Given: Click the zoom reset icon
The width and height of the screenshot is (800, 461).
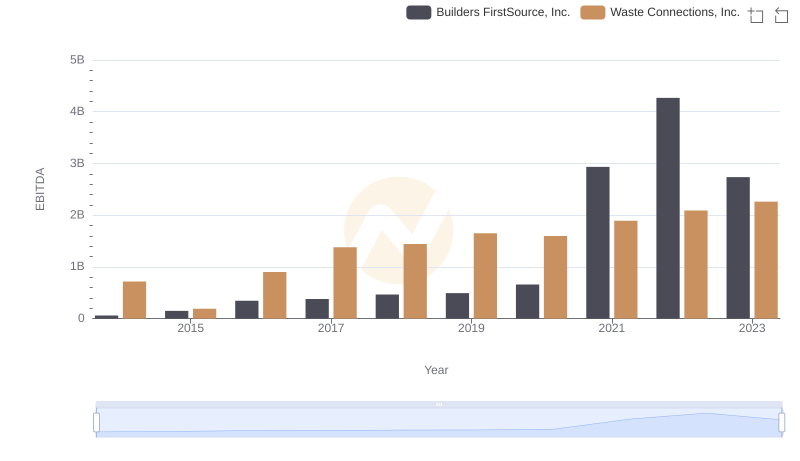Looking at the screenshot, I should pos(781,15).
